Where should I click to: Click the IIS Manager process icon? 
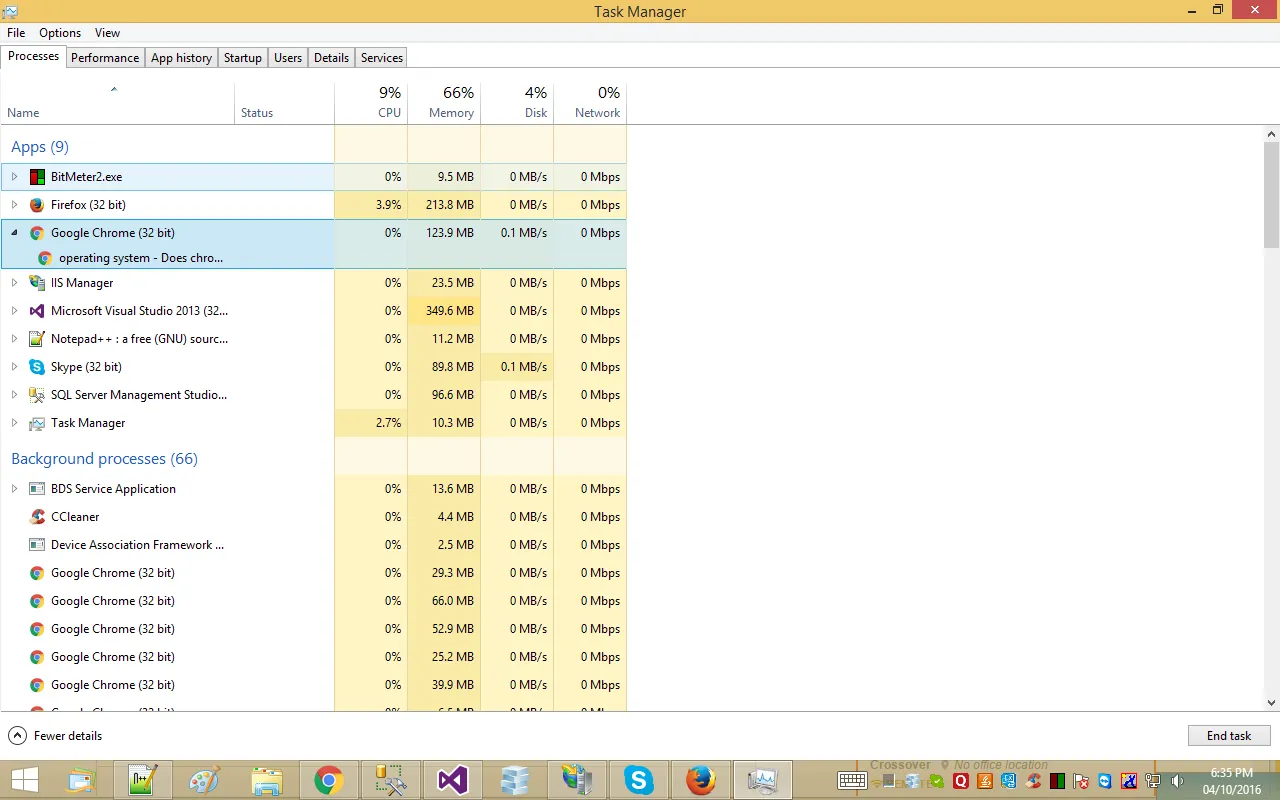click(x=37, y=283)
